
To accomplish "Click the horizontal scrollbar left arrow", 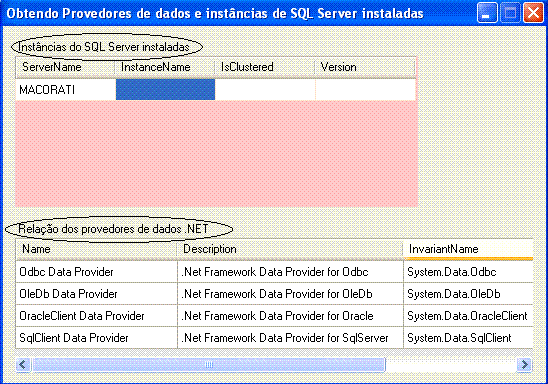I will pyautogui.click(x=23, y=365).
